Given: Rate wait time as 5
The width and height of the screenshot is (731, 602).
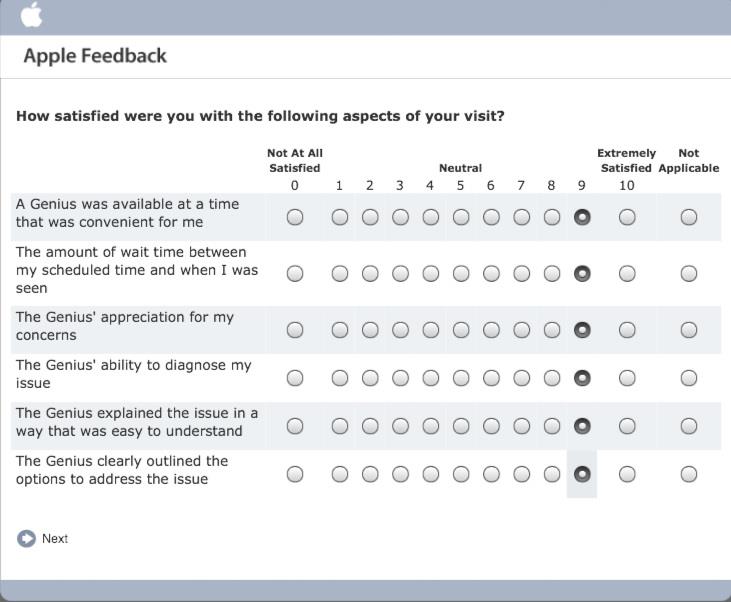Looking at the screenshot, I should click(461, 273).
